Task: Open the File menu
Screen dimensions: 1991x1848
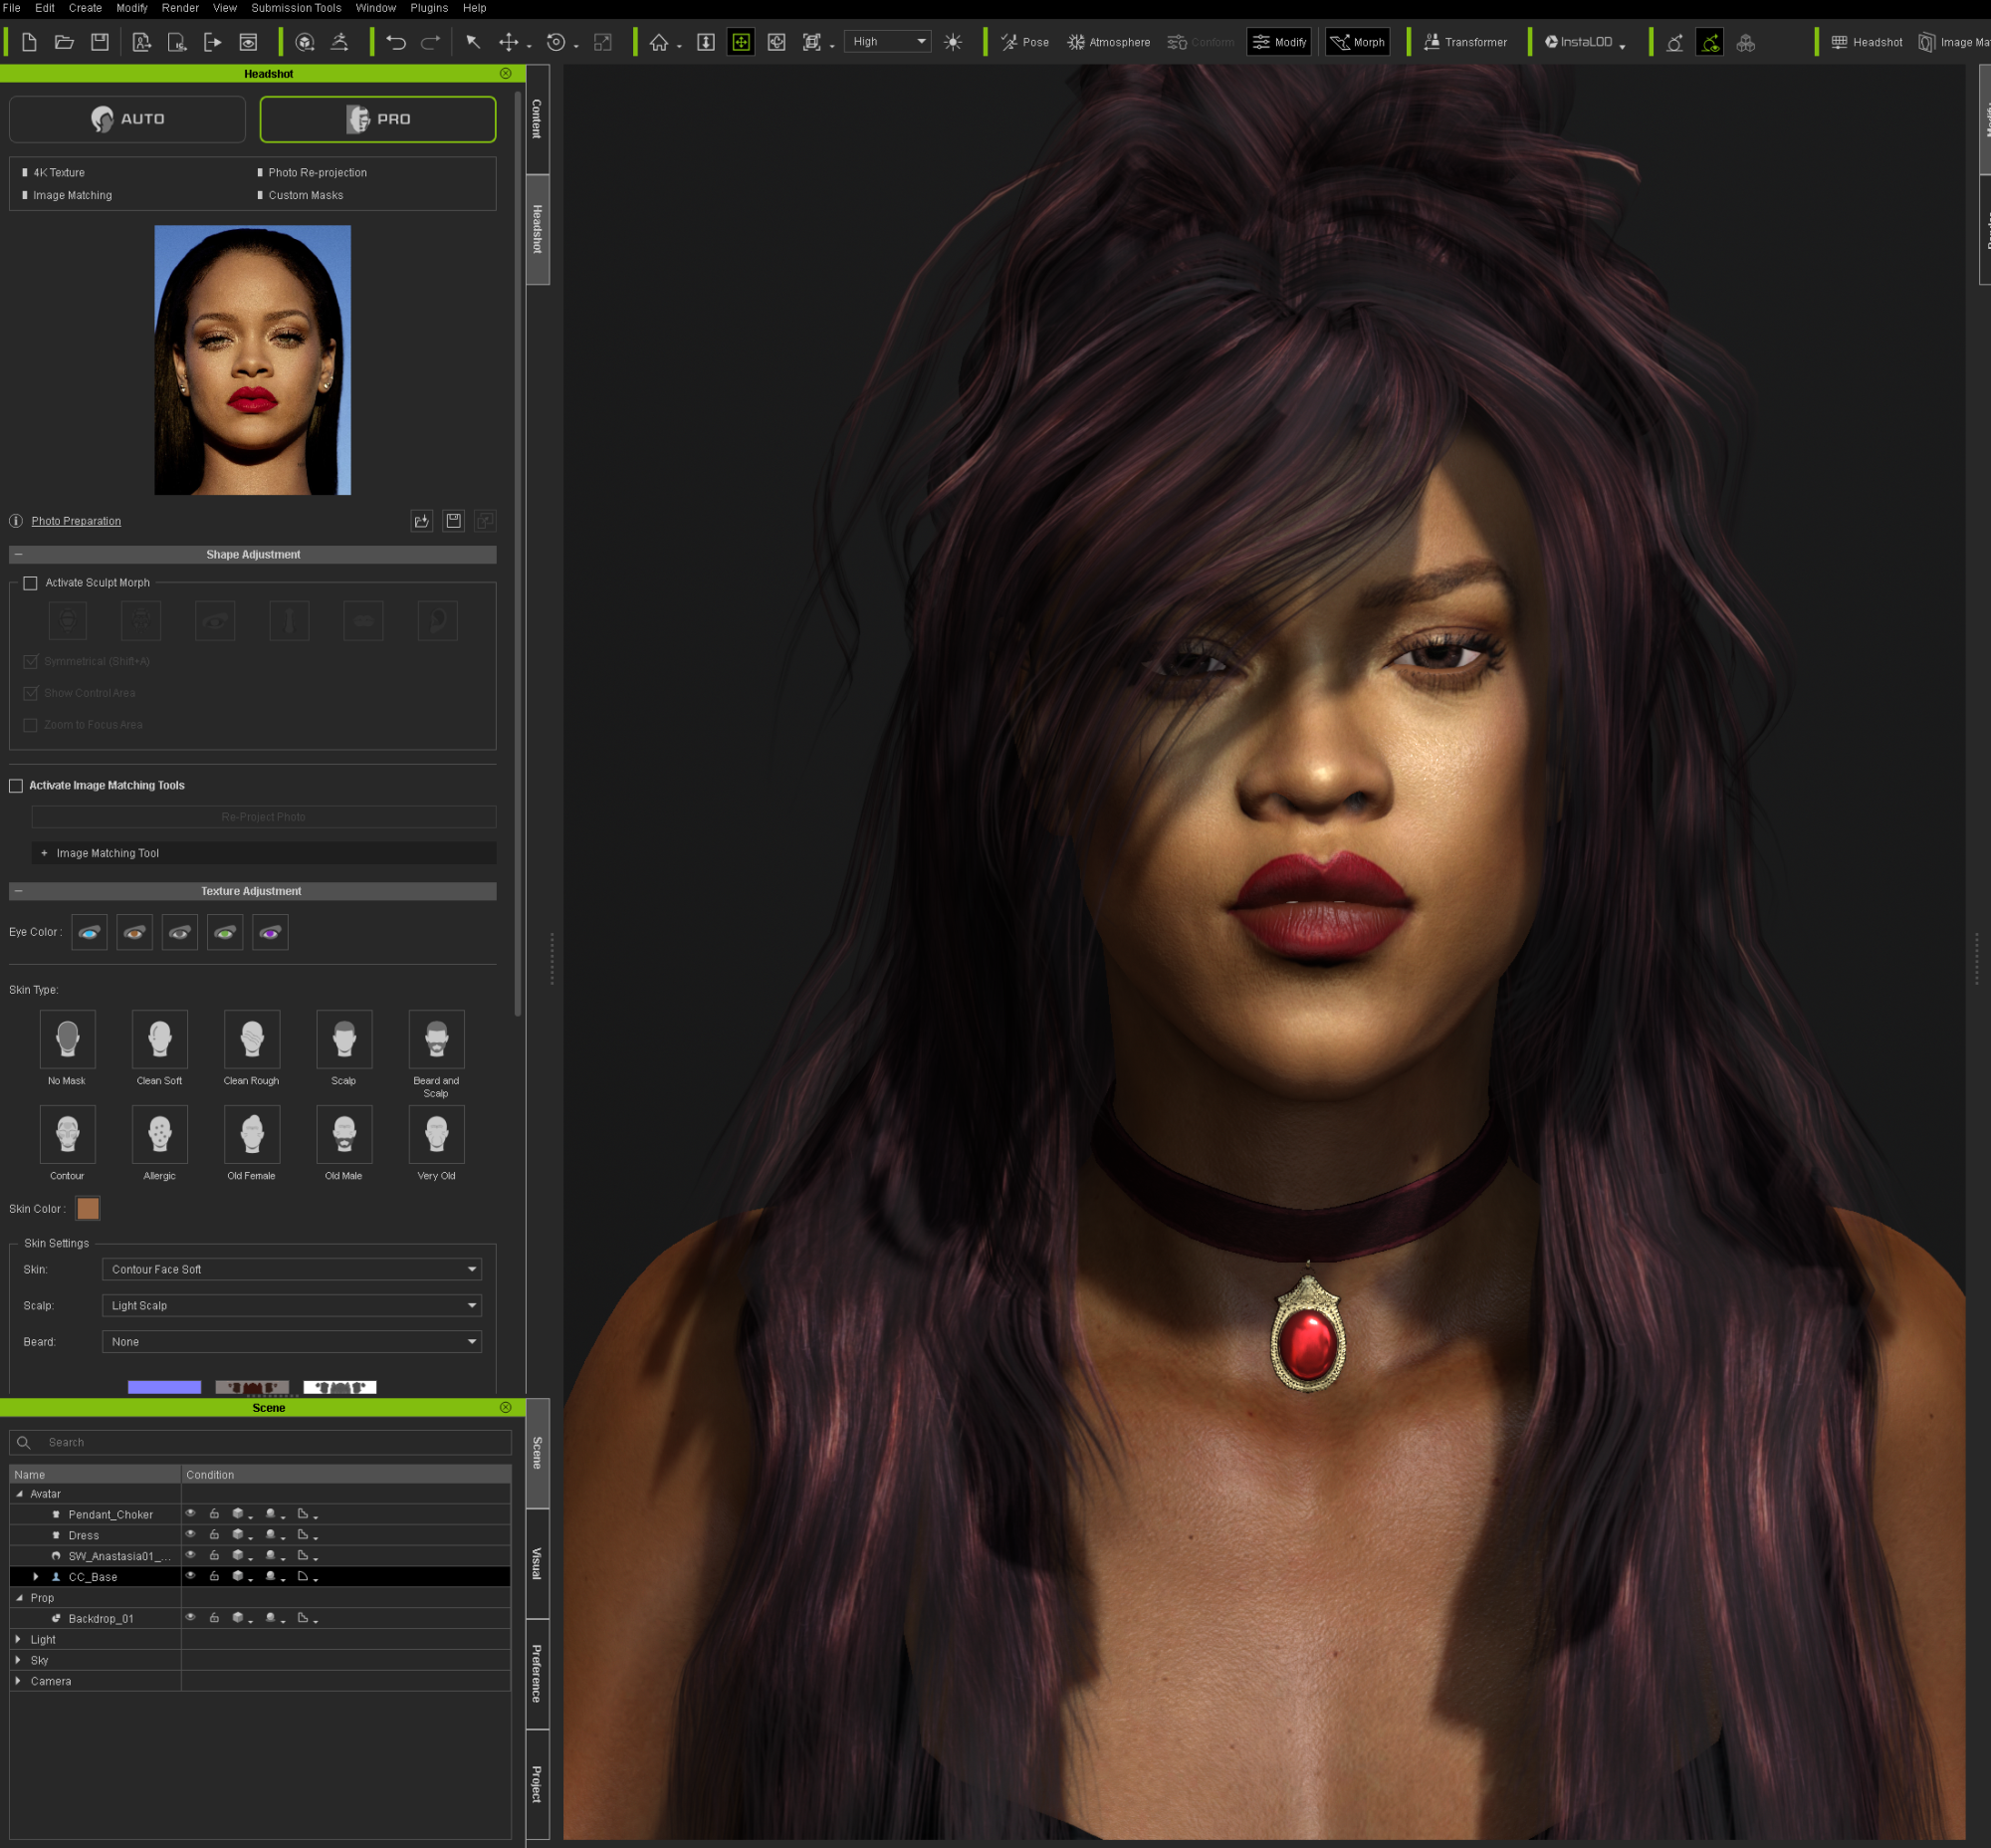Action: [x=12, y=8]
